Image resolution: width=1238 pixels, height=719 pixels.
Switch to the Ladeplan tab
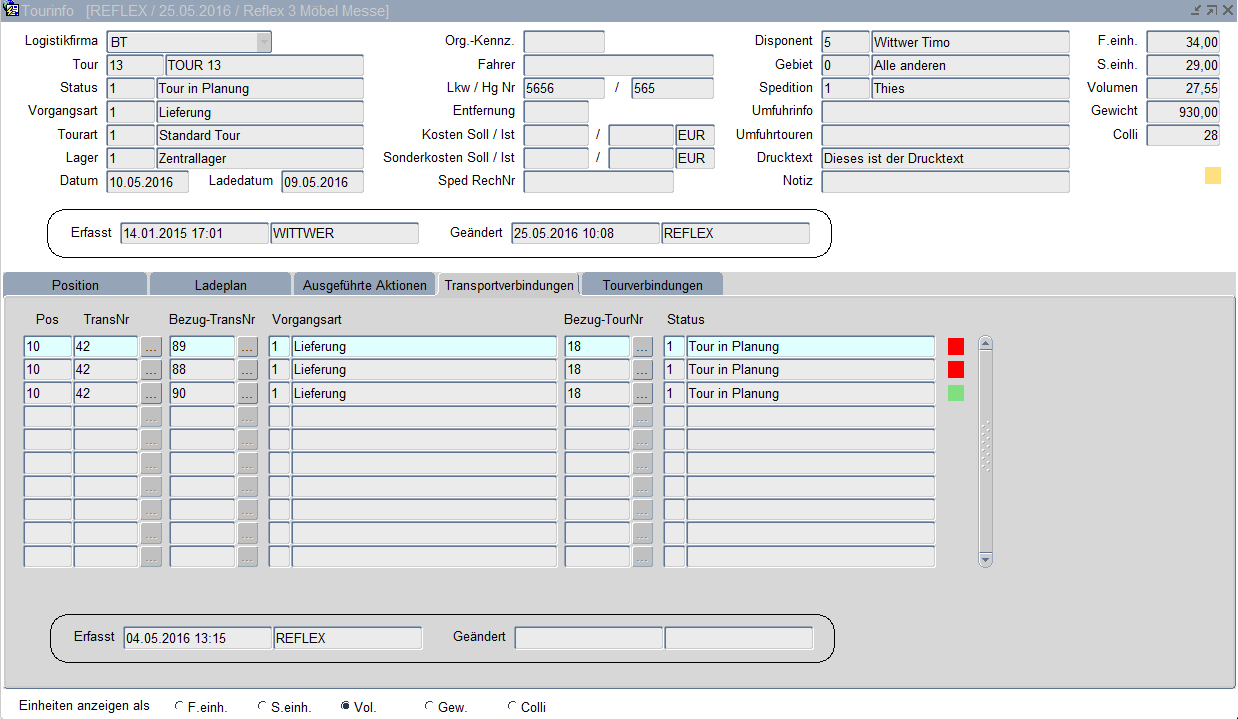coord(220,285)
